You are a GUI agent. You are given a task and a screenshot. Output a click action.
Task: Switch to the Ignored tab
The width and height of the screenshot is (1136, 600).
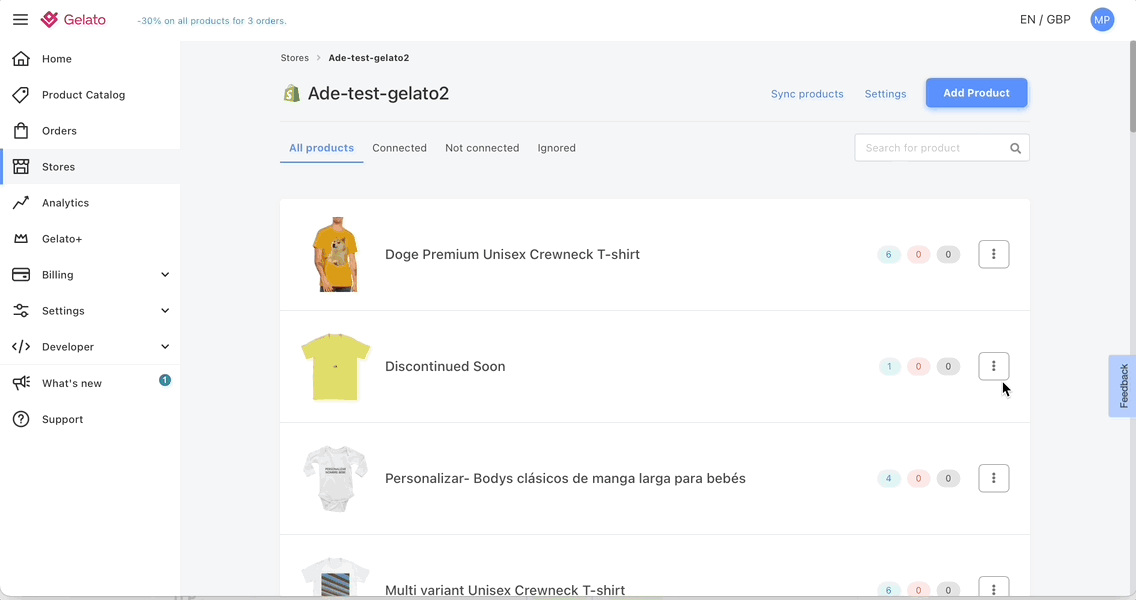[556, 148]
